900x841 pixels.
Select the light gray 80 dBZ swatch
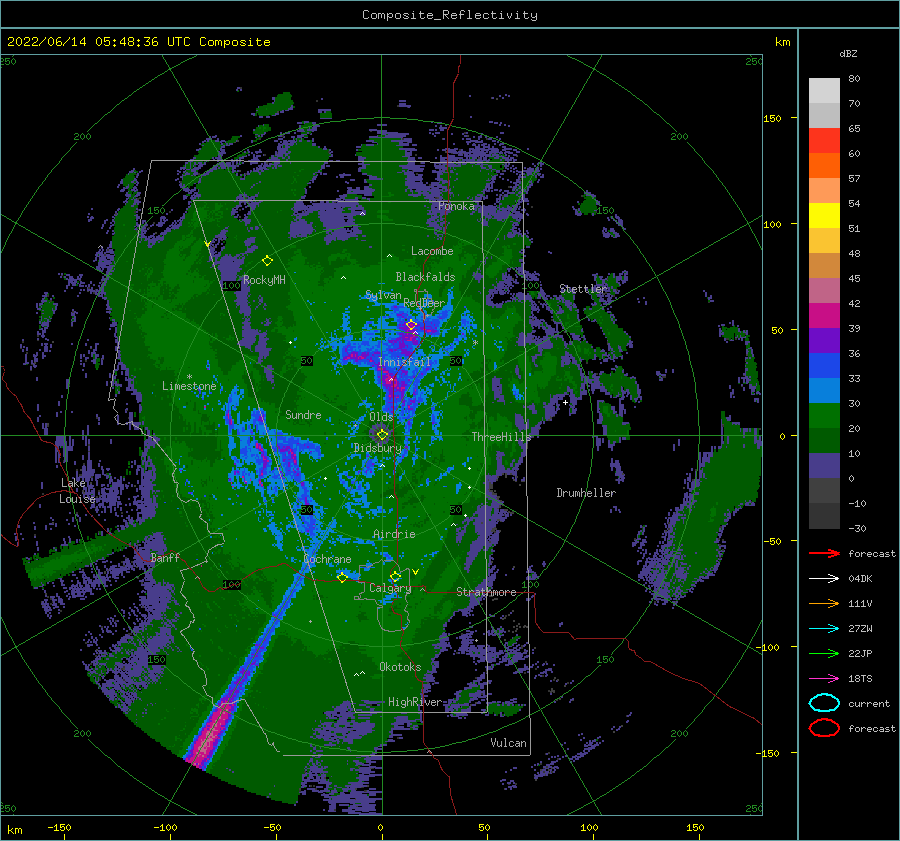pos(824,90)
